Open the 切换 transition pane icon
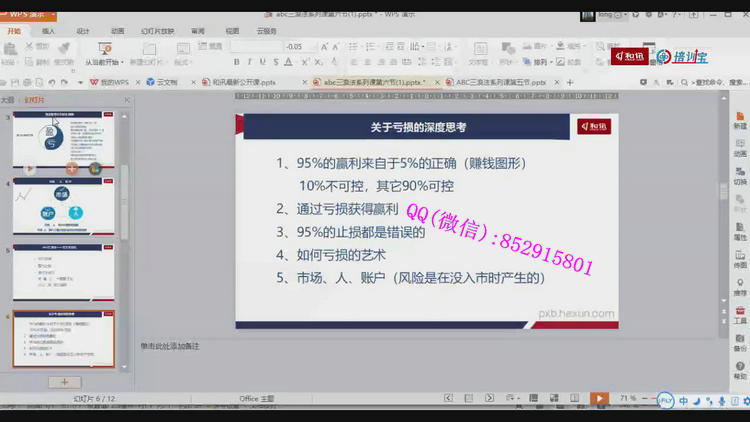 (x=739, y=175)
